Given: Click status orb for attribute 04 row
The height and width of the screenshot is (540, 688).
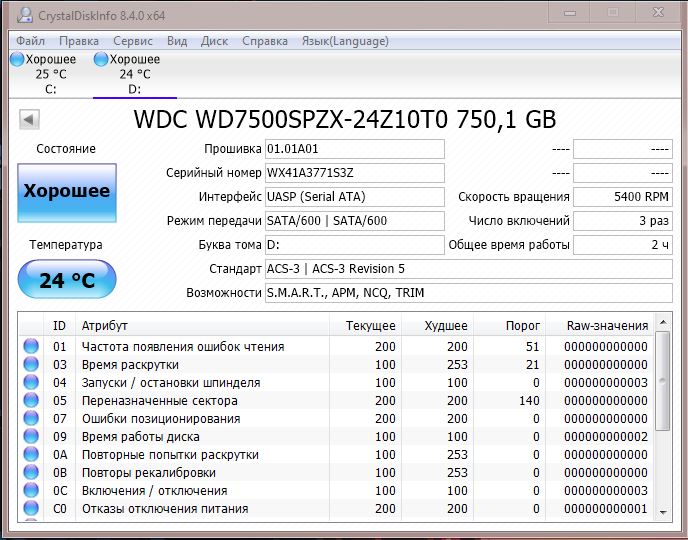Looking at the screenshot, I should click(31, 382).
